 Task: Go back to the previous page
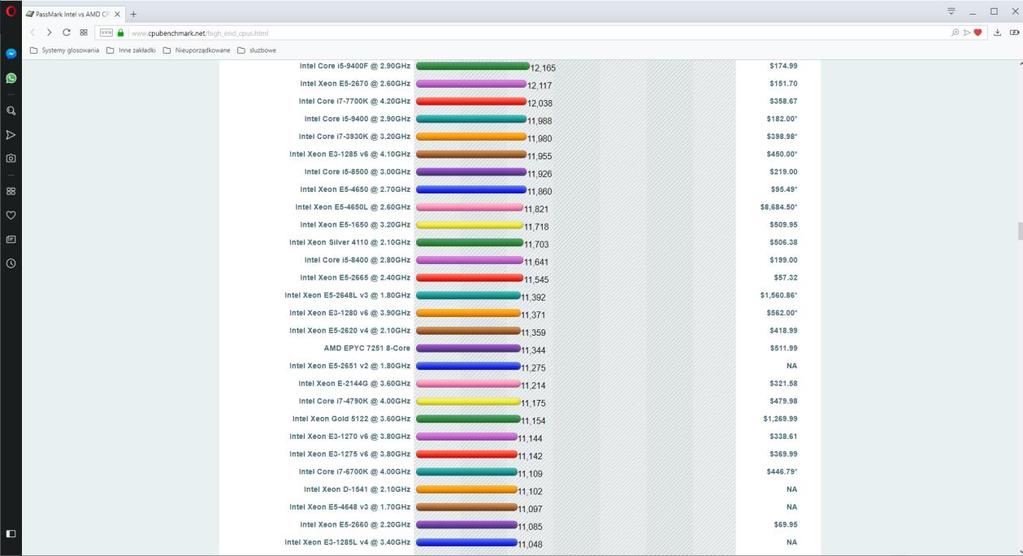point(32,33)
